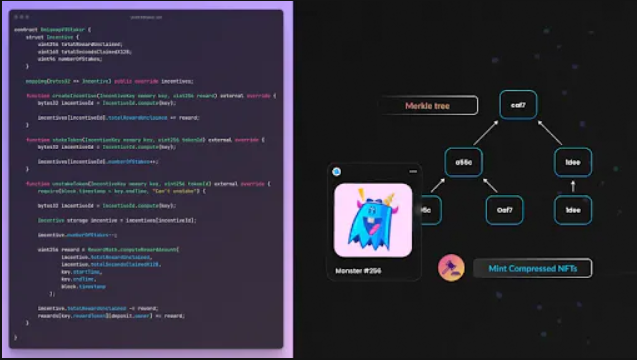Click the arrow from 0af7 leaf to a56c
Image resolution: width=637 pixels, height=360 pixels.
point(490,185)
